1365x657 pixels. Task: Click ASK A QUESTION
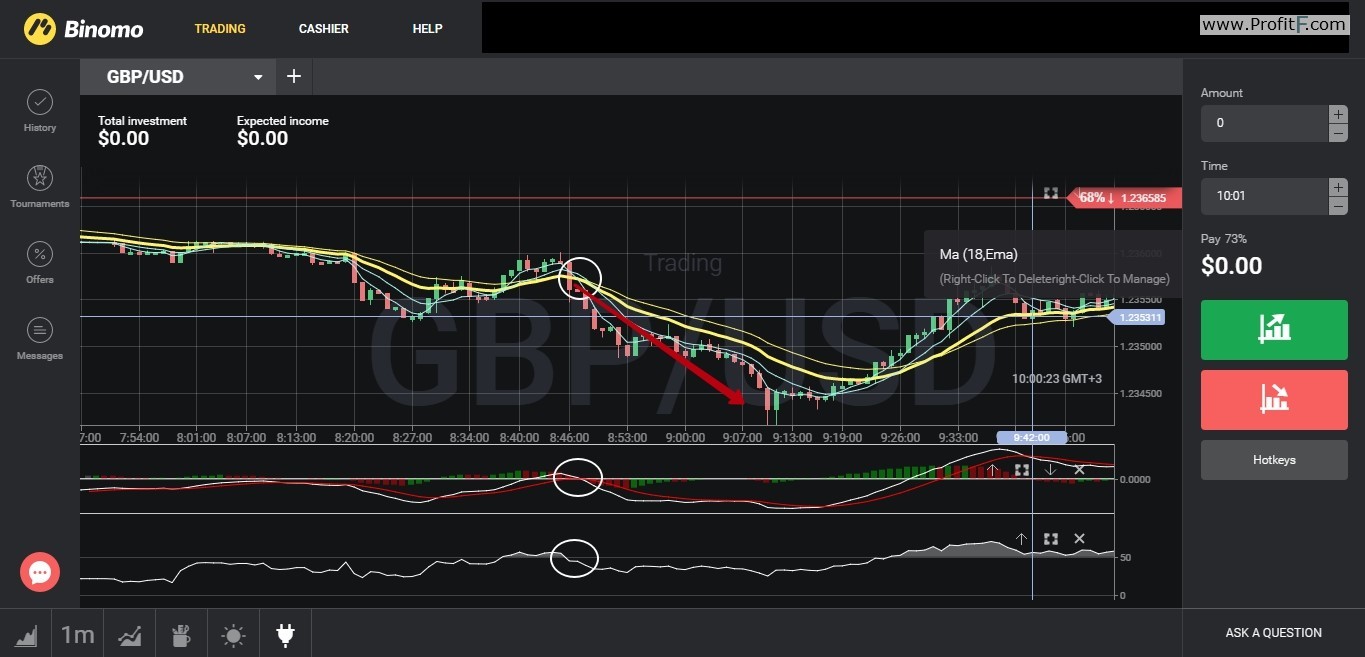coord(1273,633)
